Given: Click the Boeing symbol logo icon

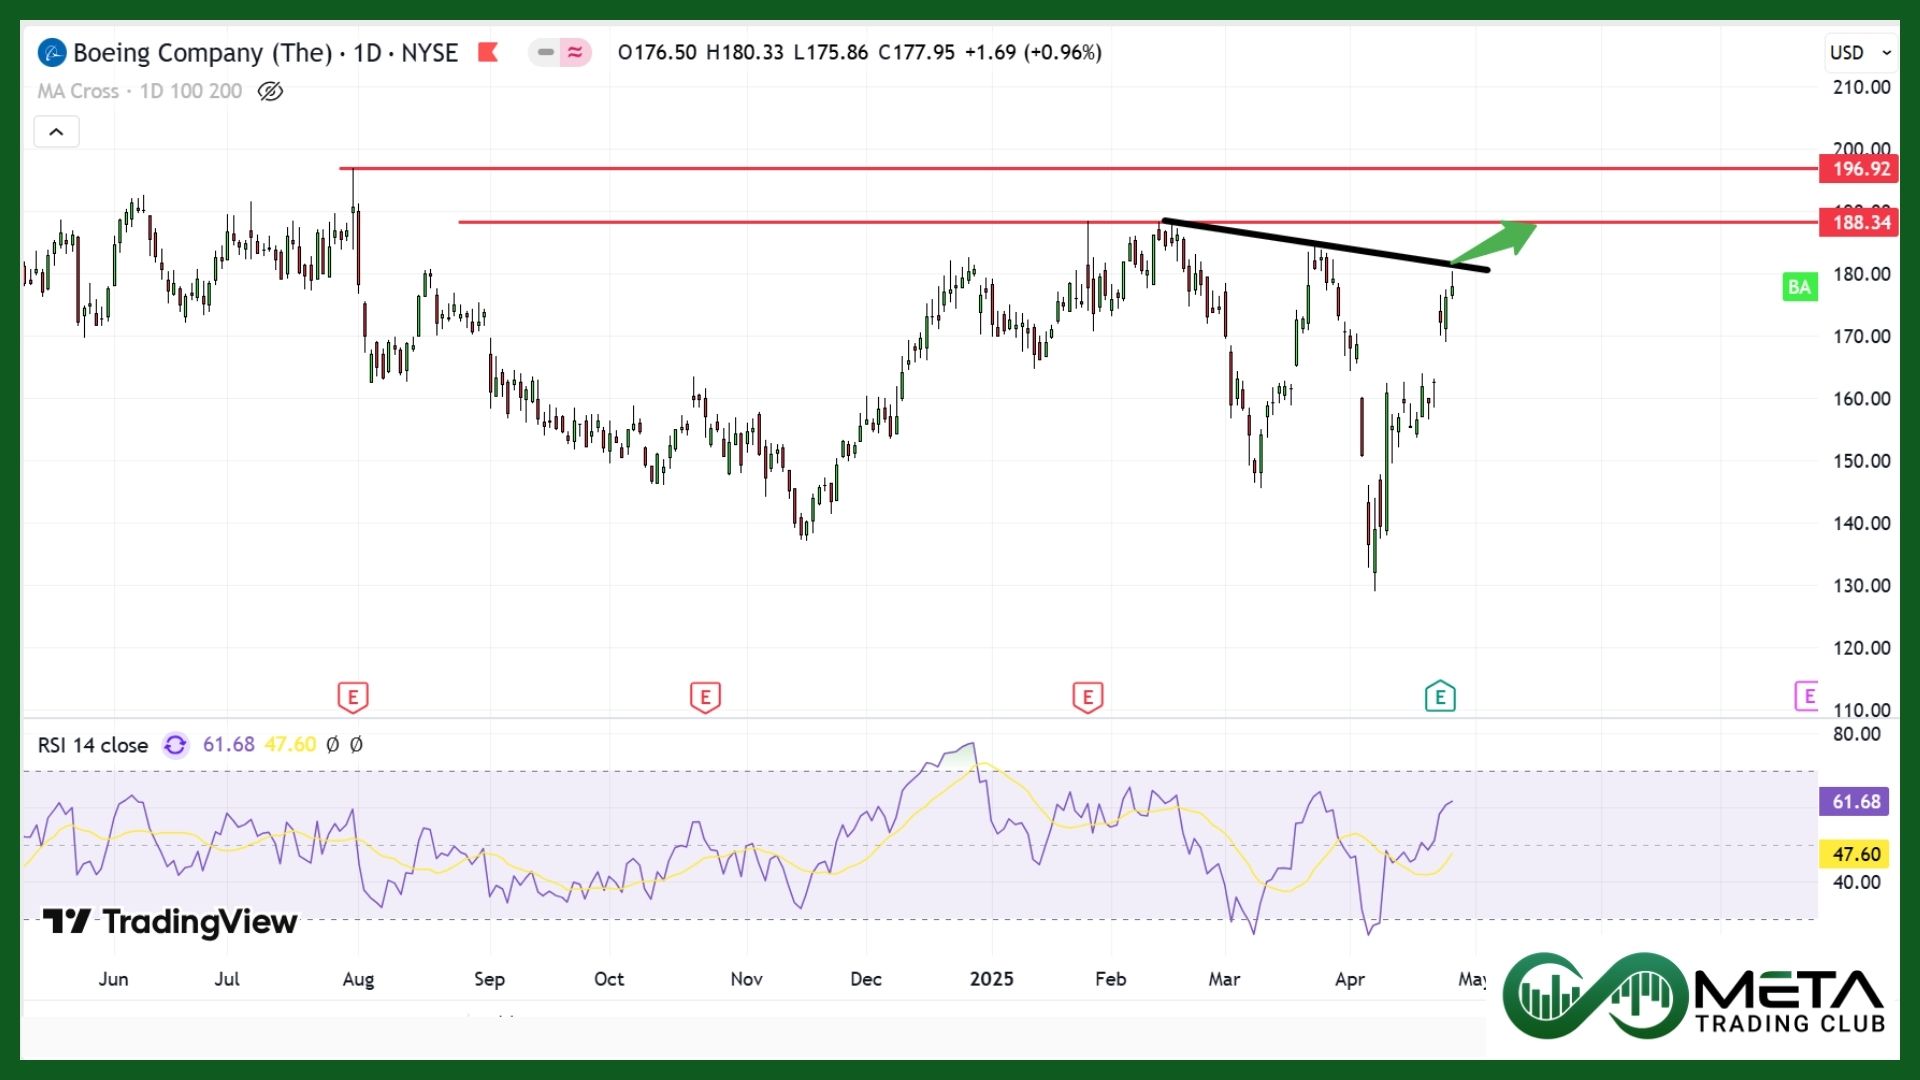Looking at the screenshot, I should click(52, 52).
